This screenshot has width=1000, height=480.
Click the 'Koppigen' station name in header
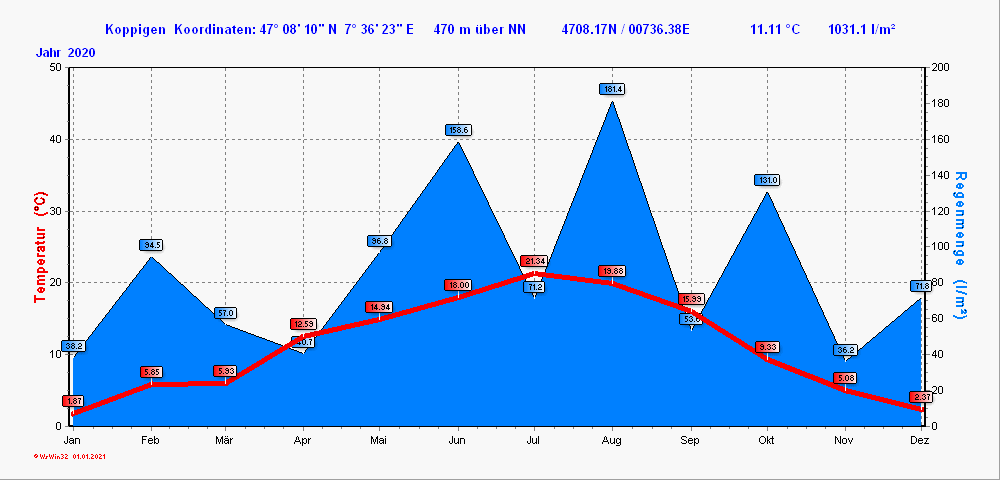[136, 29]
